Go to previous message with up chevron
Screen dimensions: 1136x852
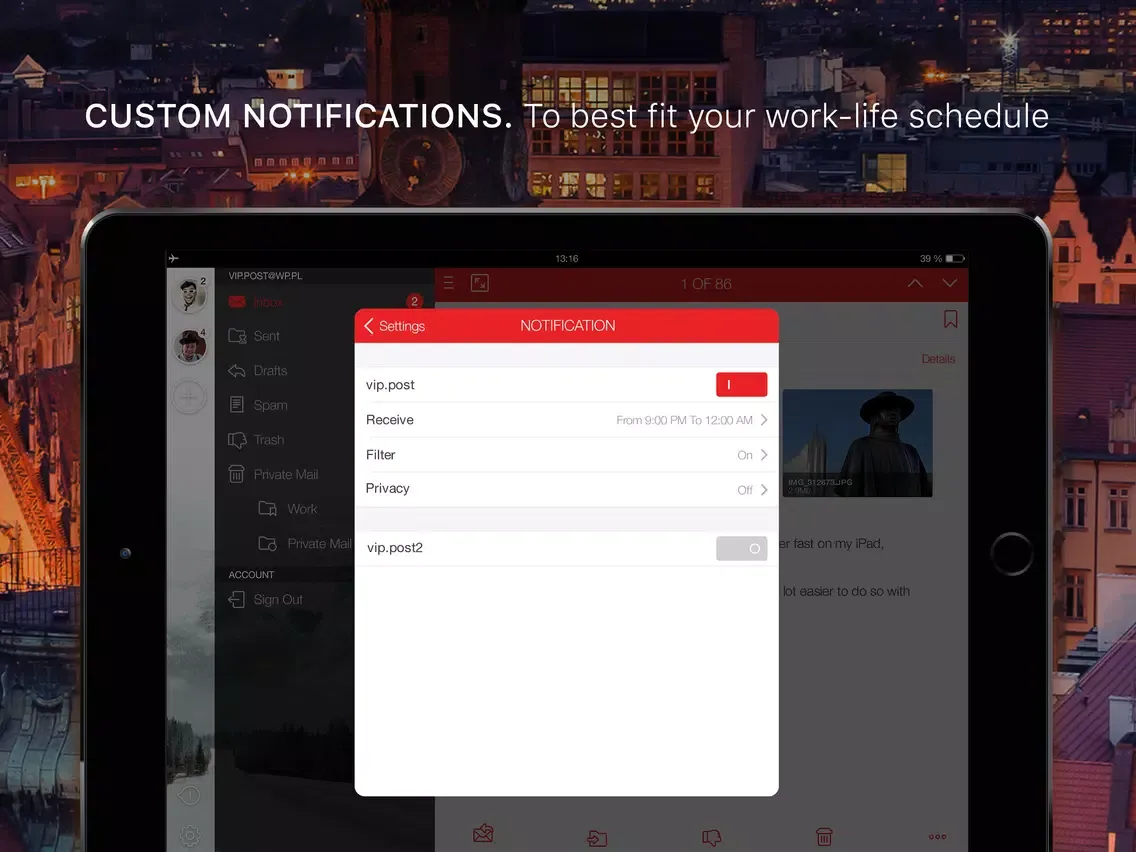tap(915, 283)
